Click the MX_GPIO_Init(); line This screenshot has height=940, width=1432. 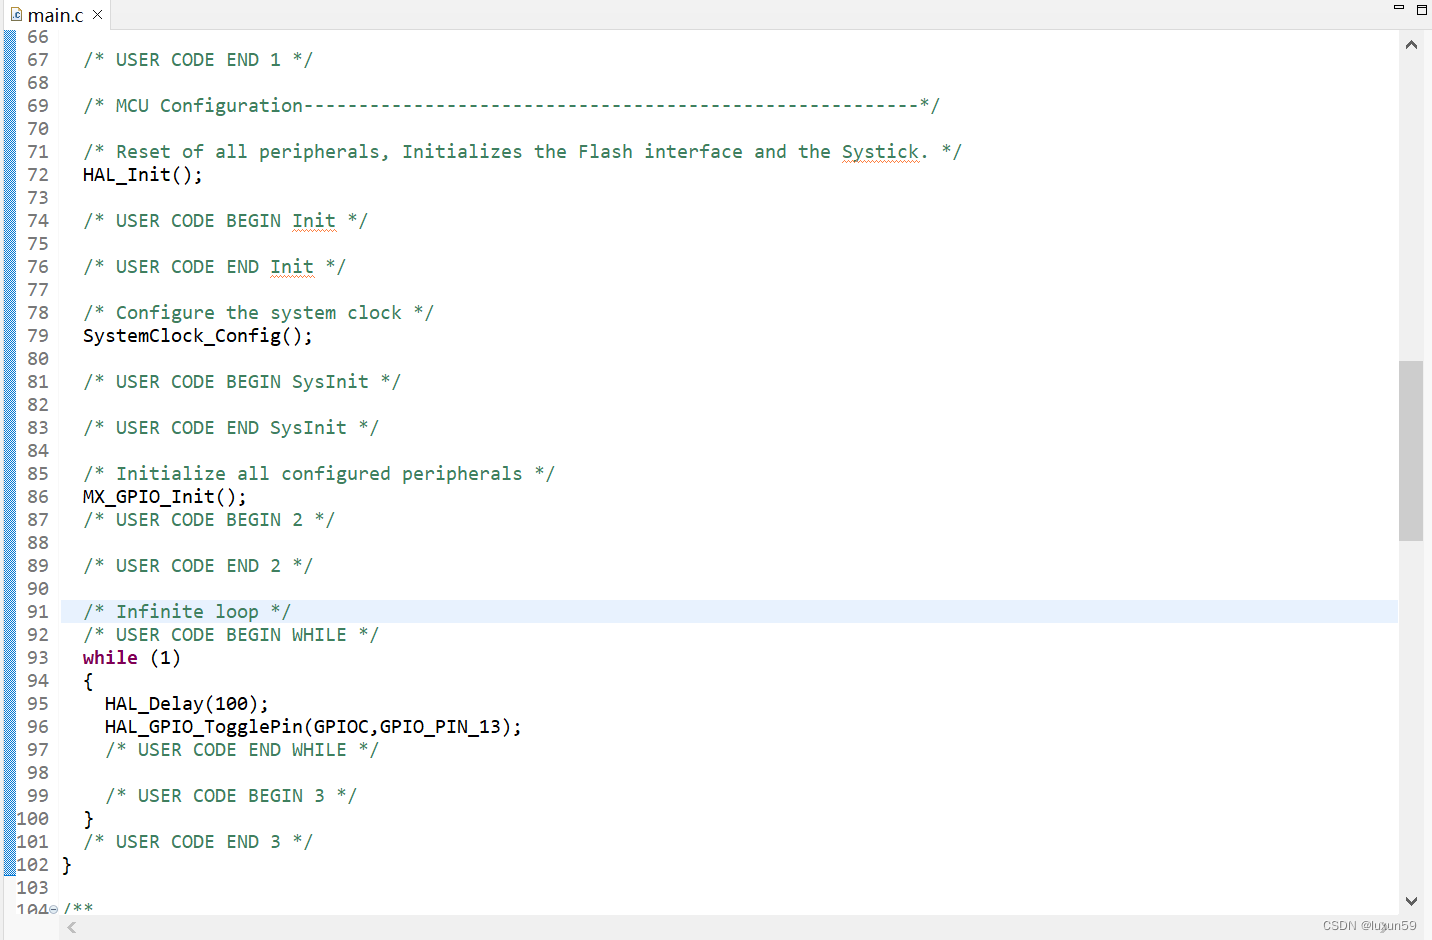pyautogui.click(x=165, y=497)
